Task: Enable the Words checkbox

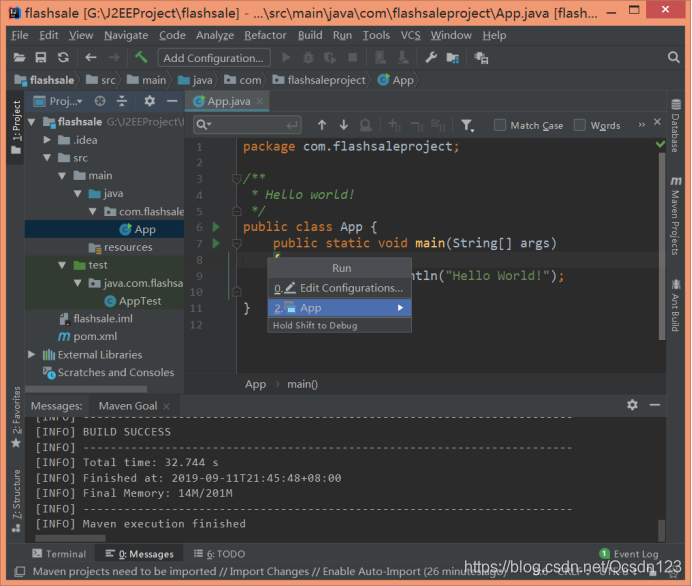Action: [579, 125]
